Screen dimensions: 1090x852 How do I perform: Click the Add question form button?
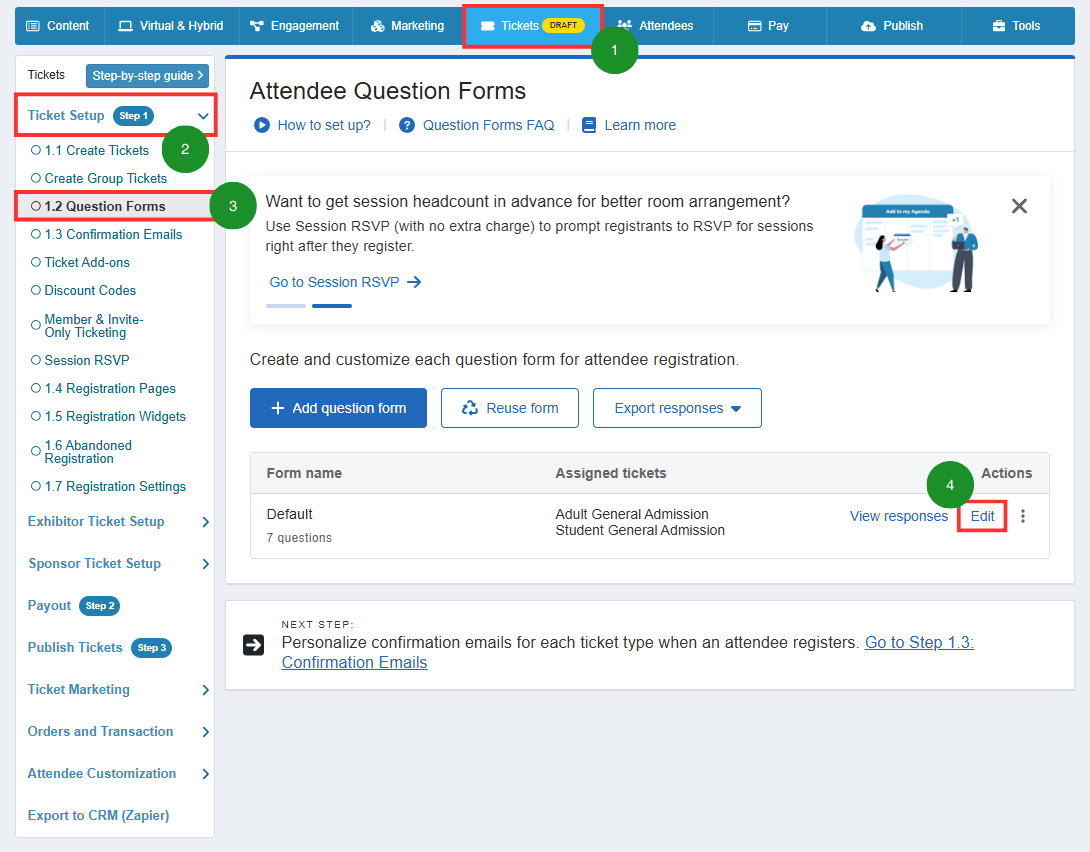coord(338,408)
